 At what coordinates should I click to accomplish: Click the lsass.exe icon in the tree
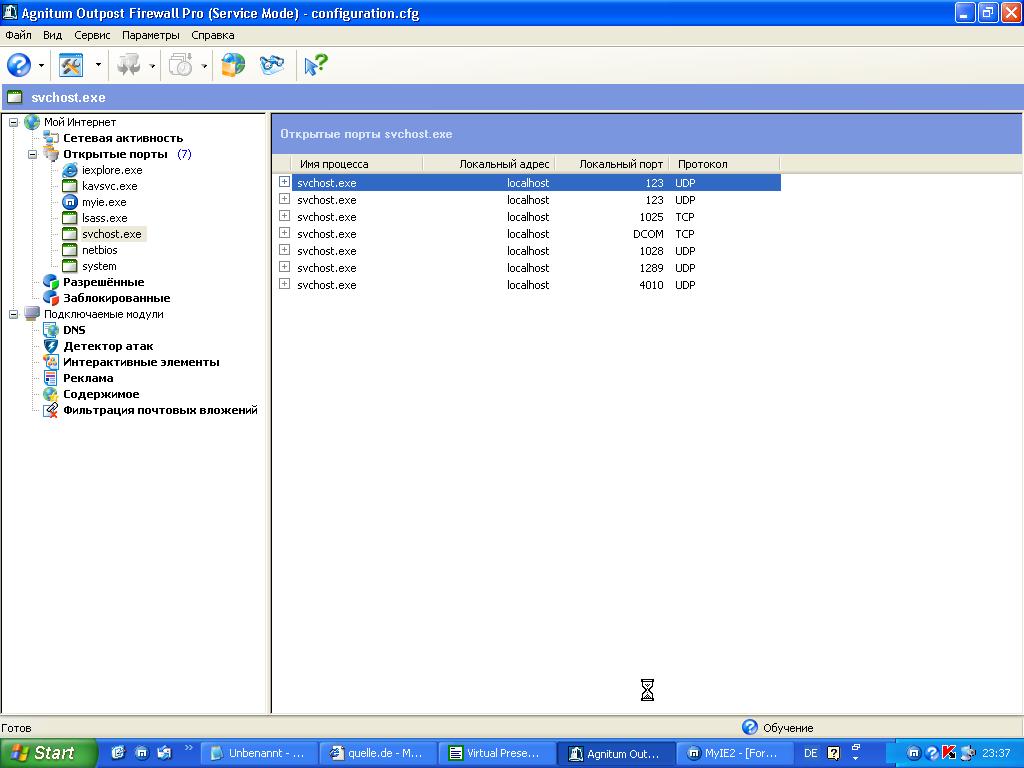[x=70, y=218]
